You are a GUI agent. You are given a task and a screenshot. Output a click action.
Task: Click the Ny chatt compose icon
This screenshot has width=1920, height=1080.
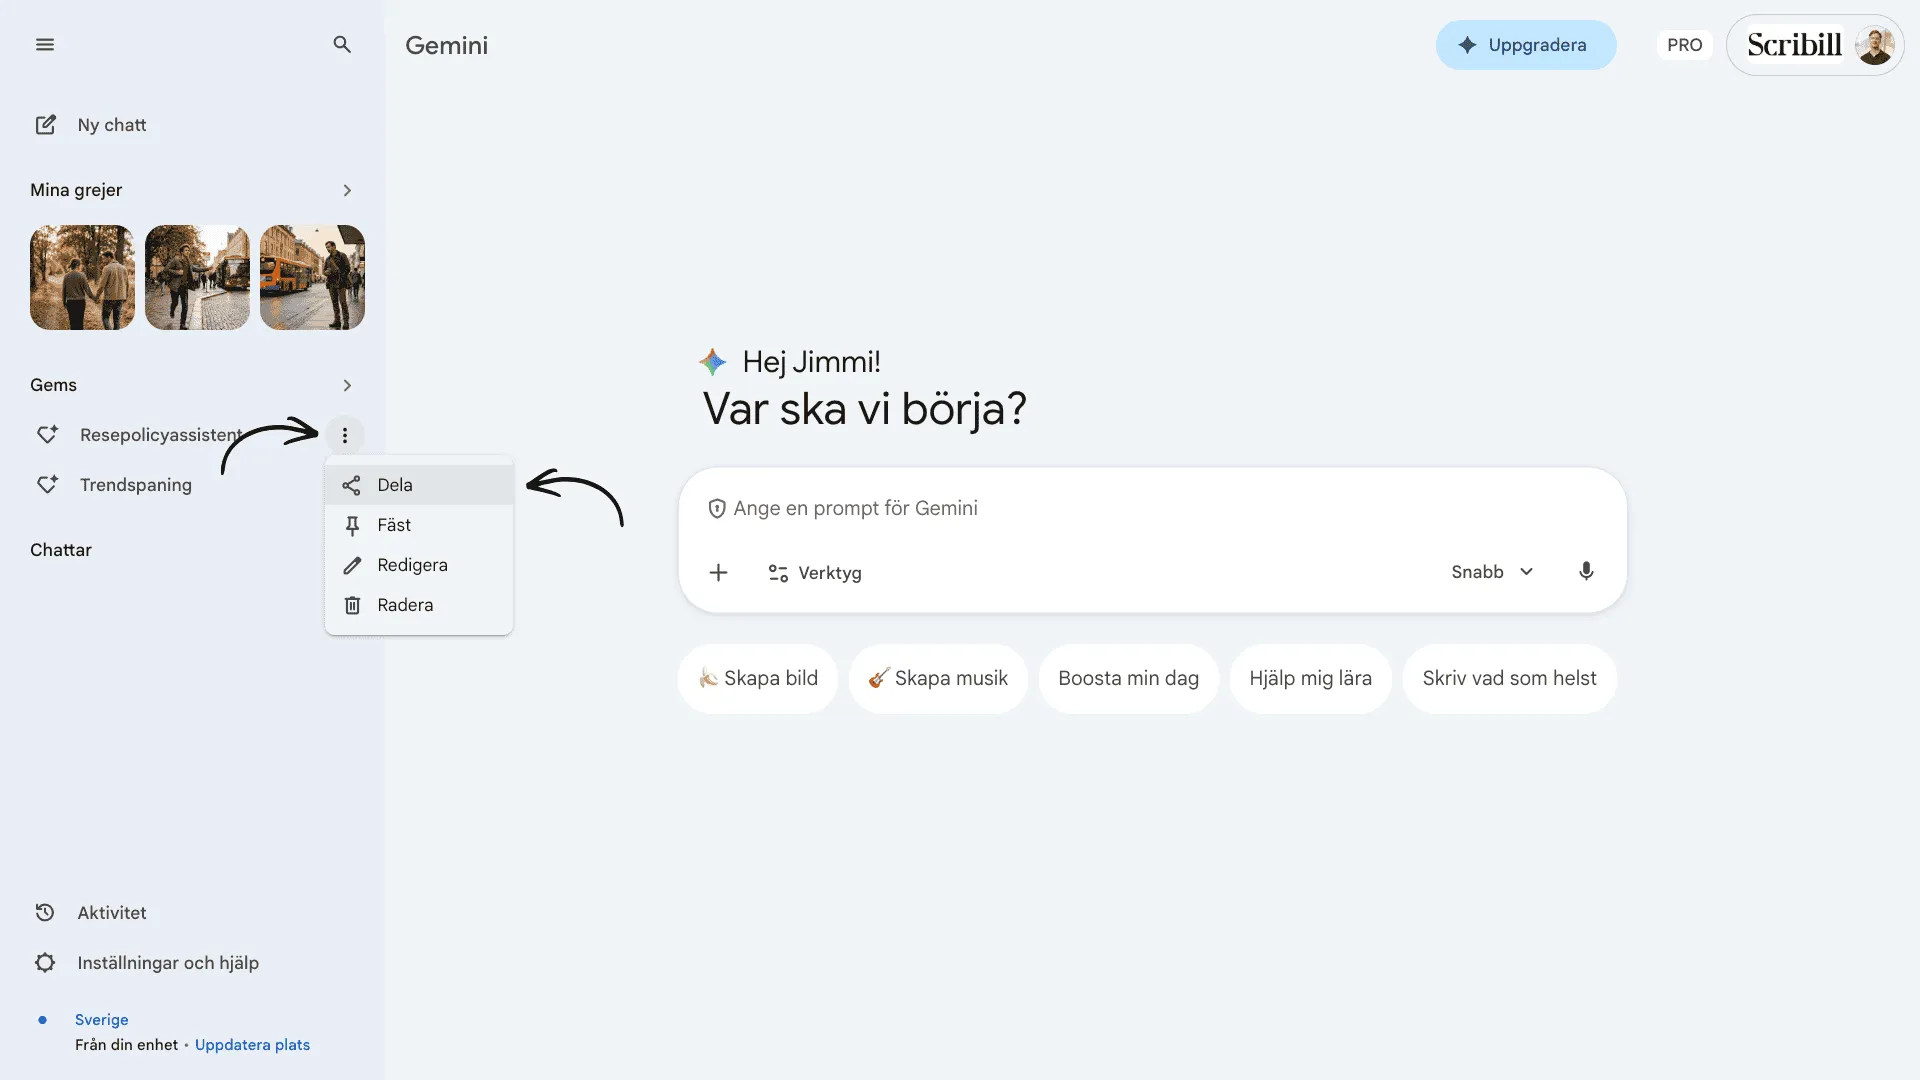click(45, 125)
